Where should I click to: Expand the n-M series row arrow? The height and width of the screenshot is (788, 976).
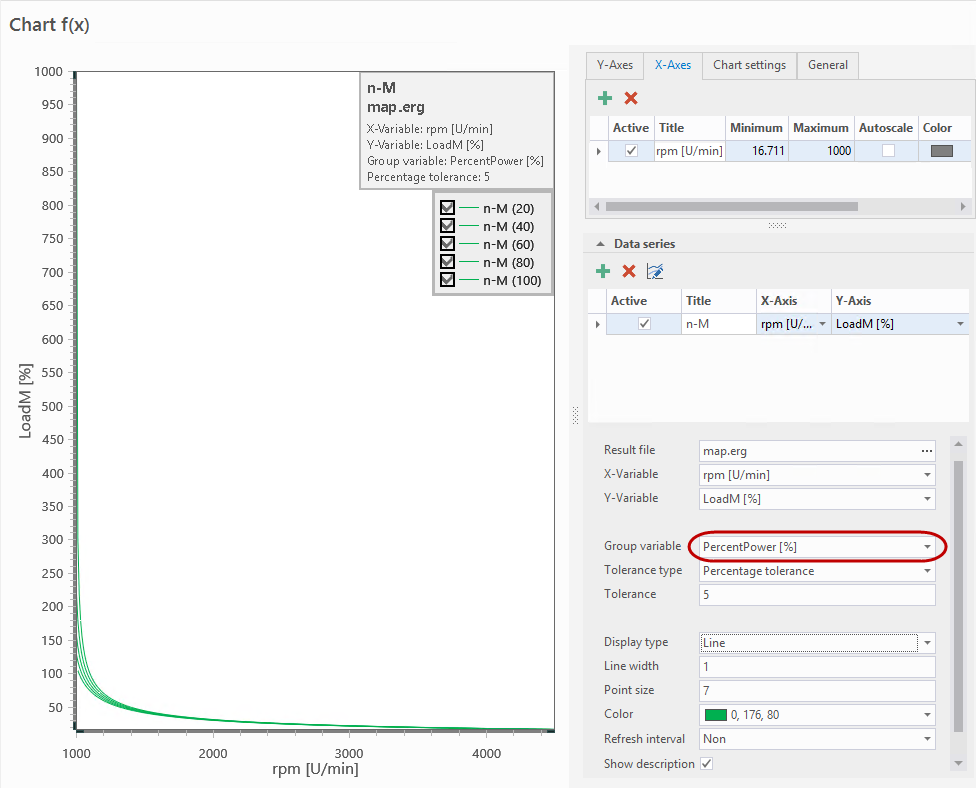(x=598, y=324)
